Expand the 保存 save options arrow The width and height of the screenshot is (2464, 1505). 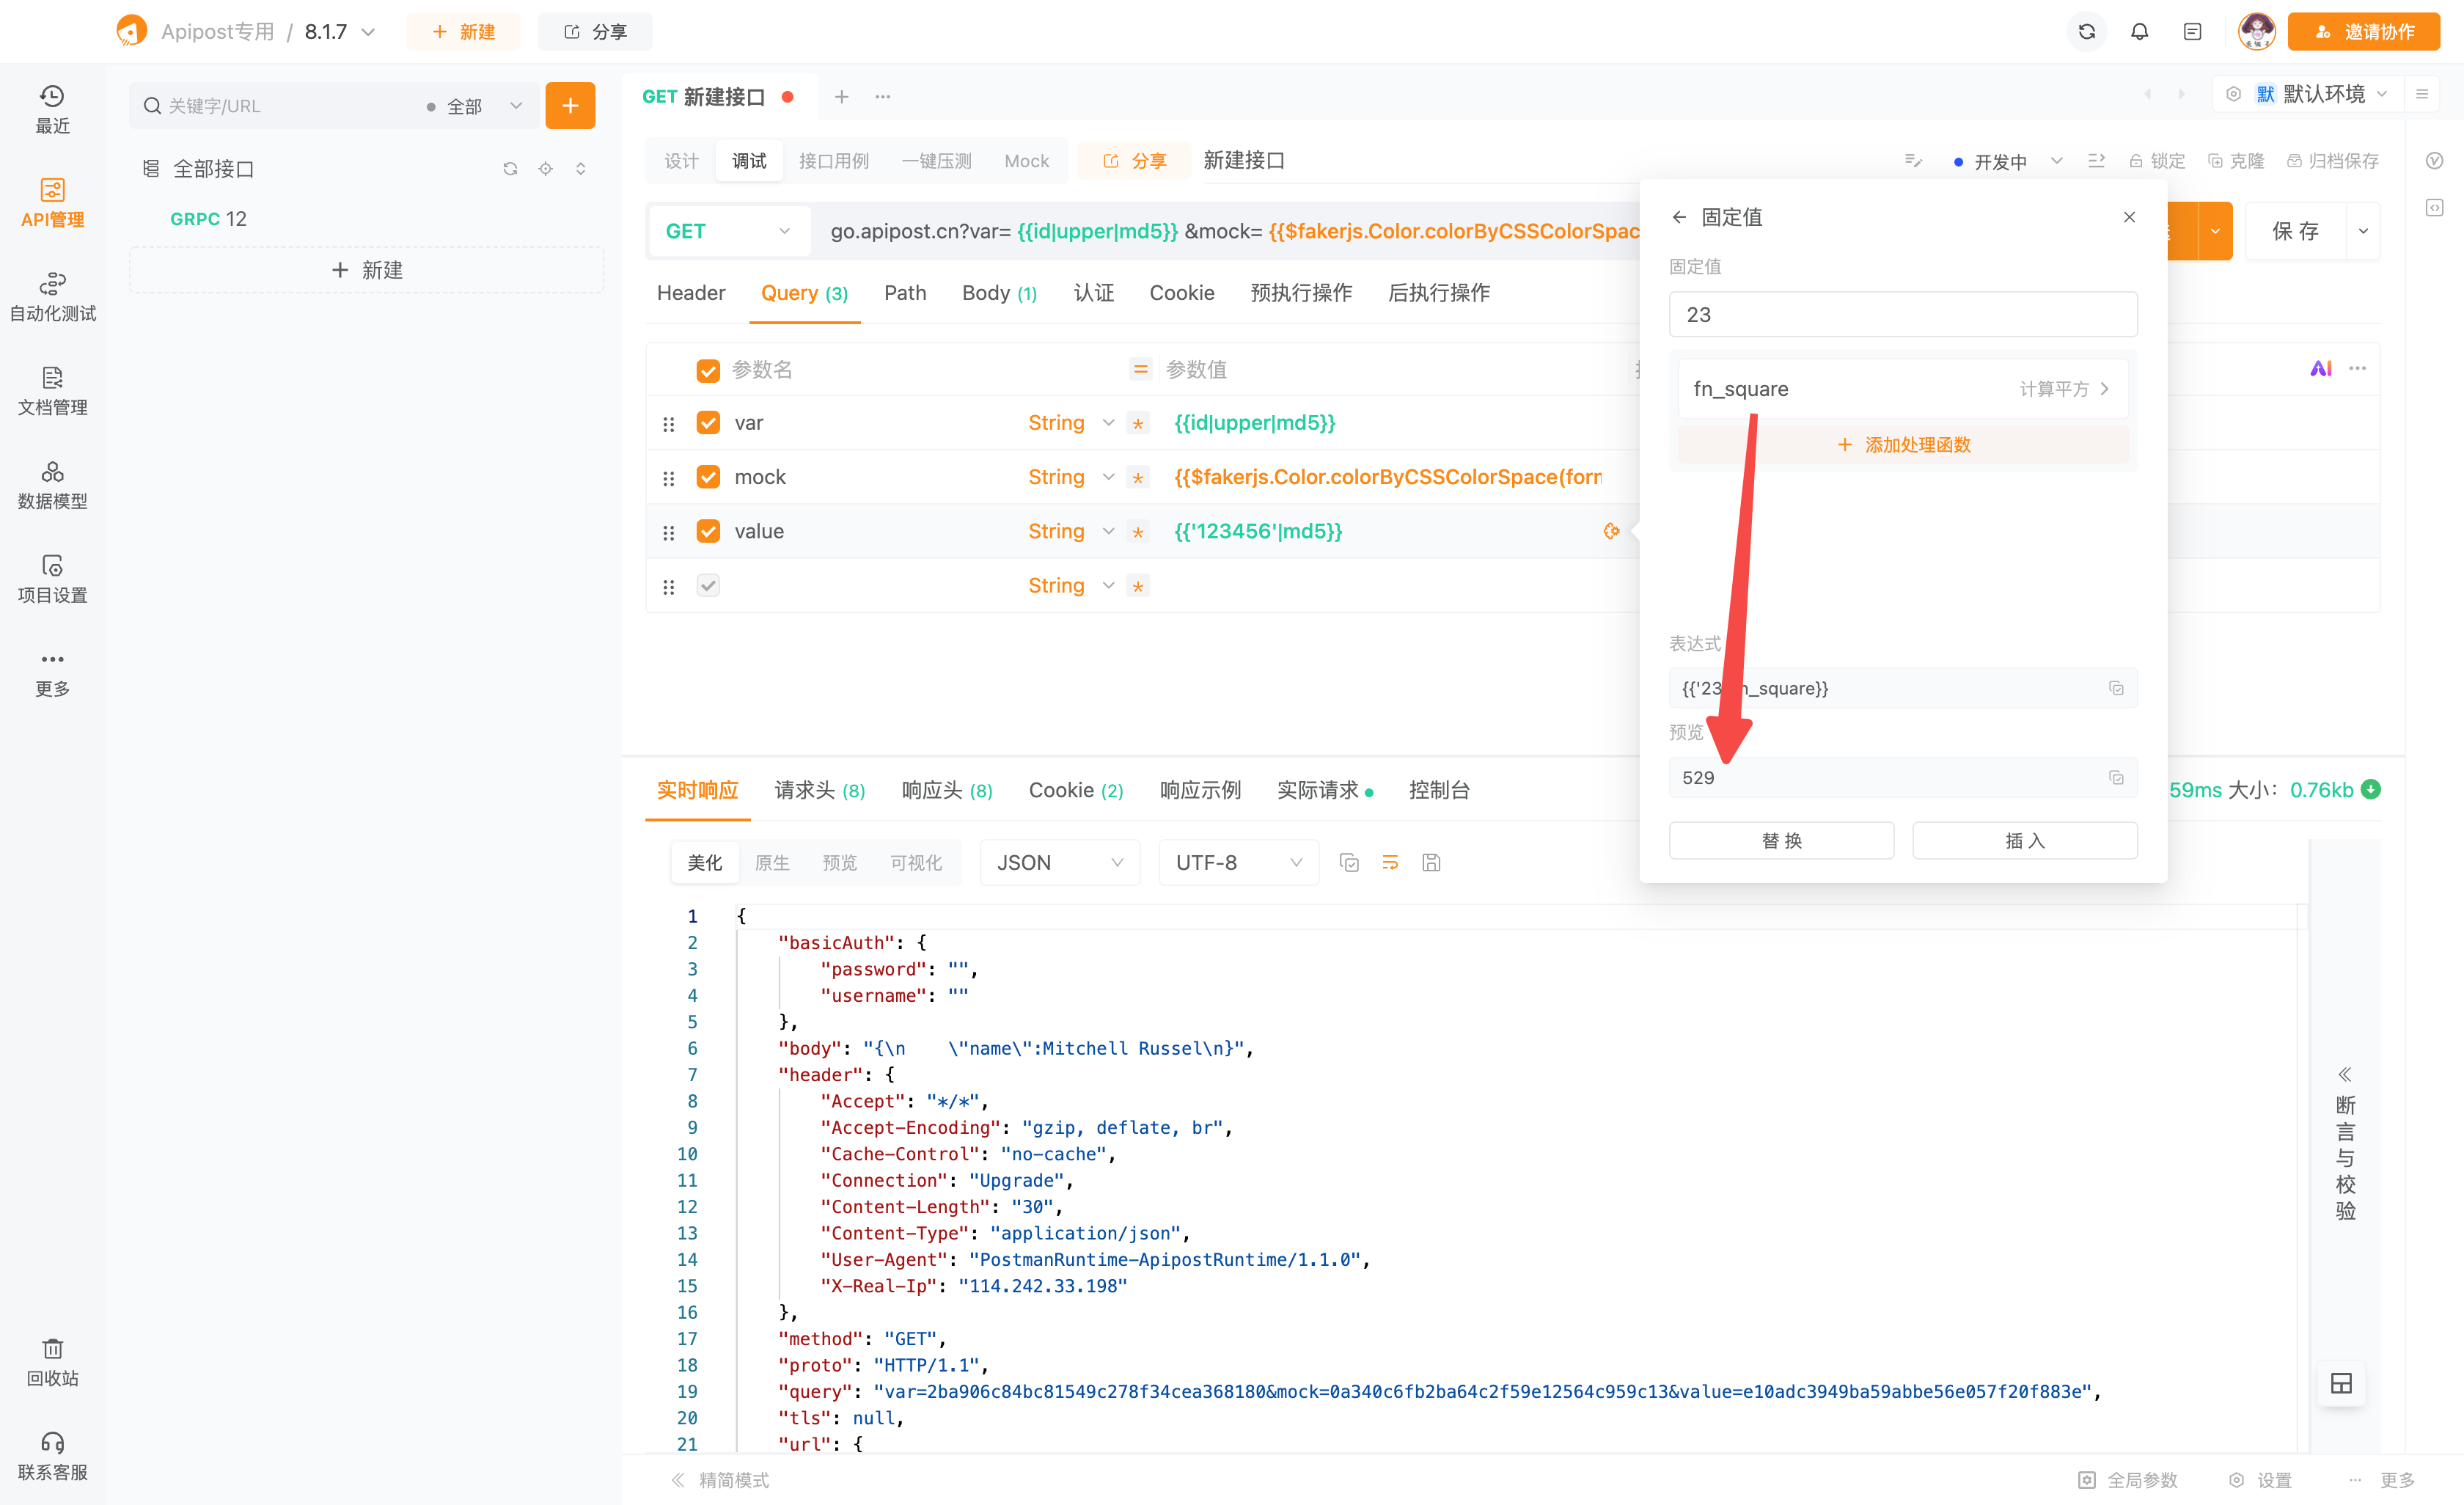[2362, 231]
